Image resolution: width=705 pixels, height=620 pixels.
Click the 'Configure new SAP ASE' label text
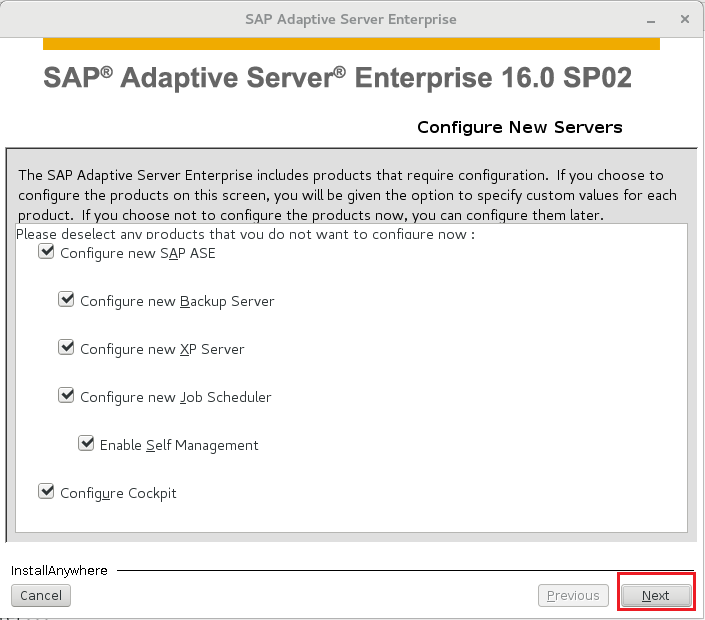point(138,254)
